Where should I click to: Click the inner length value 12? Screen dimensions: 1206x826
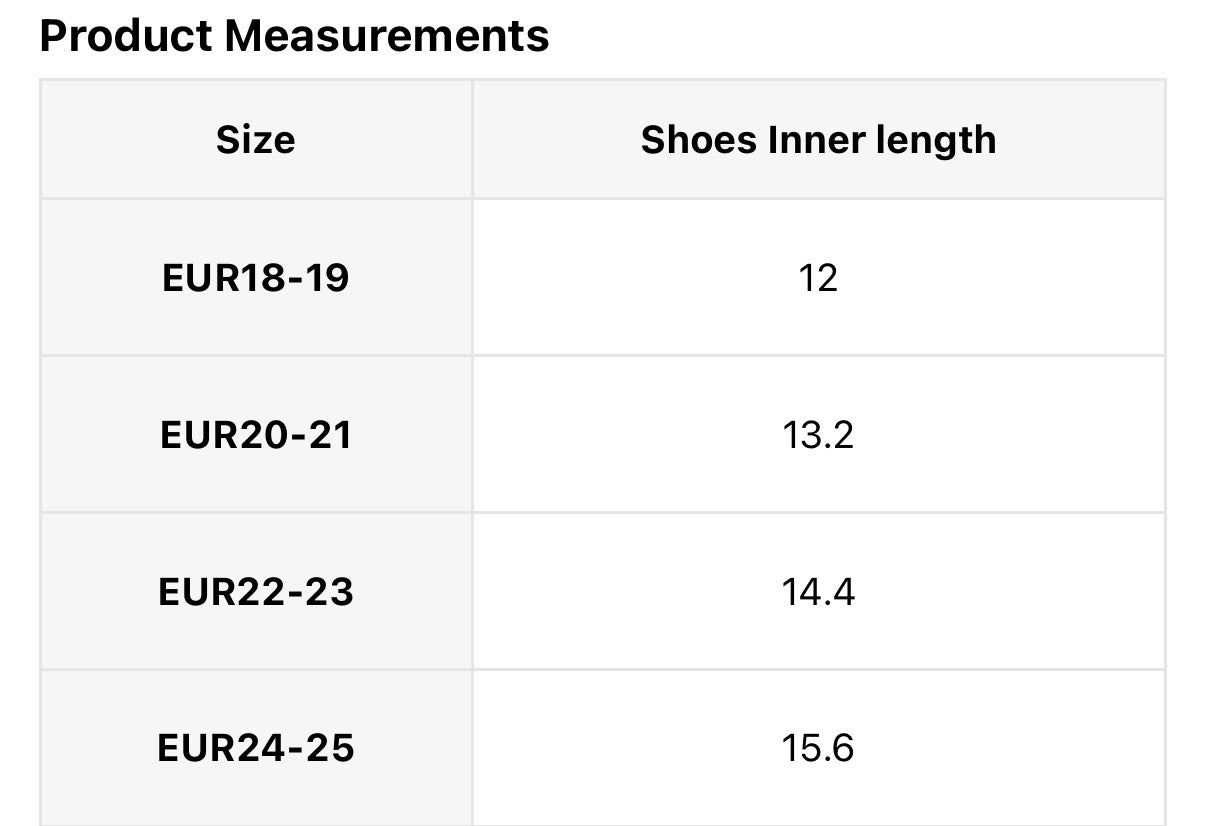(x=818, y=278)
